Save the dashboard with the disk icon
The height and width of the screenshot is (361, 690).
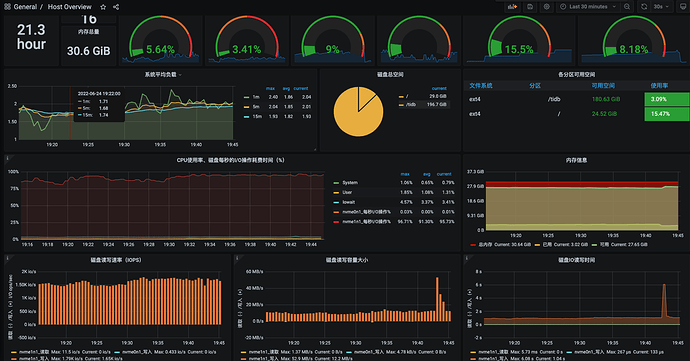[x=530, y=7]
